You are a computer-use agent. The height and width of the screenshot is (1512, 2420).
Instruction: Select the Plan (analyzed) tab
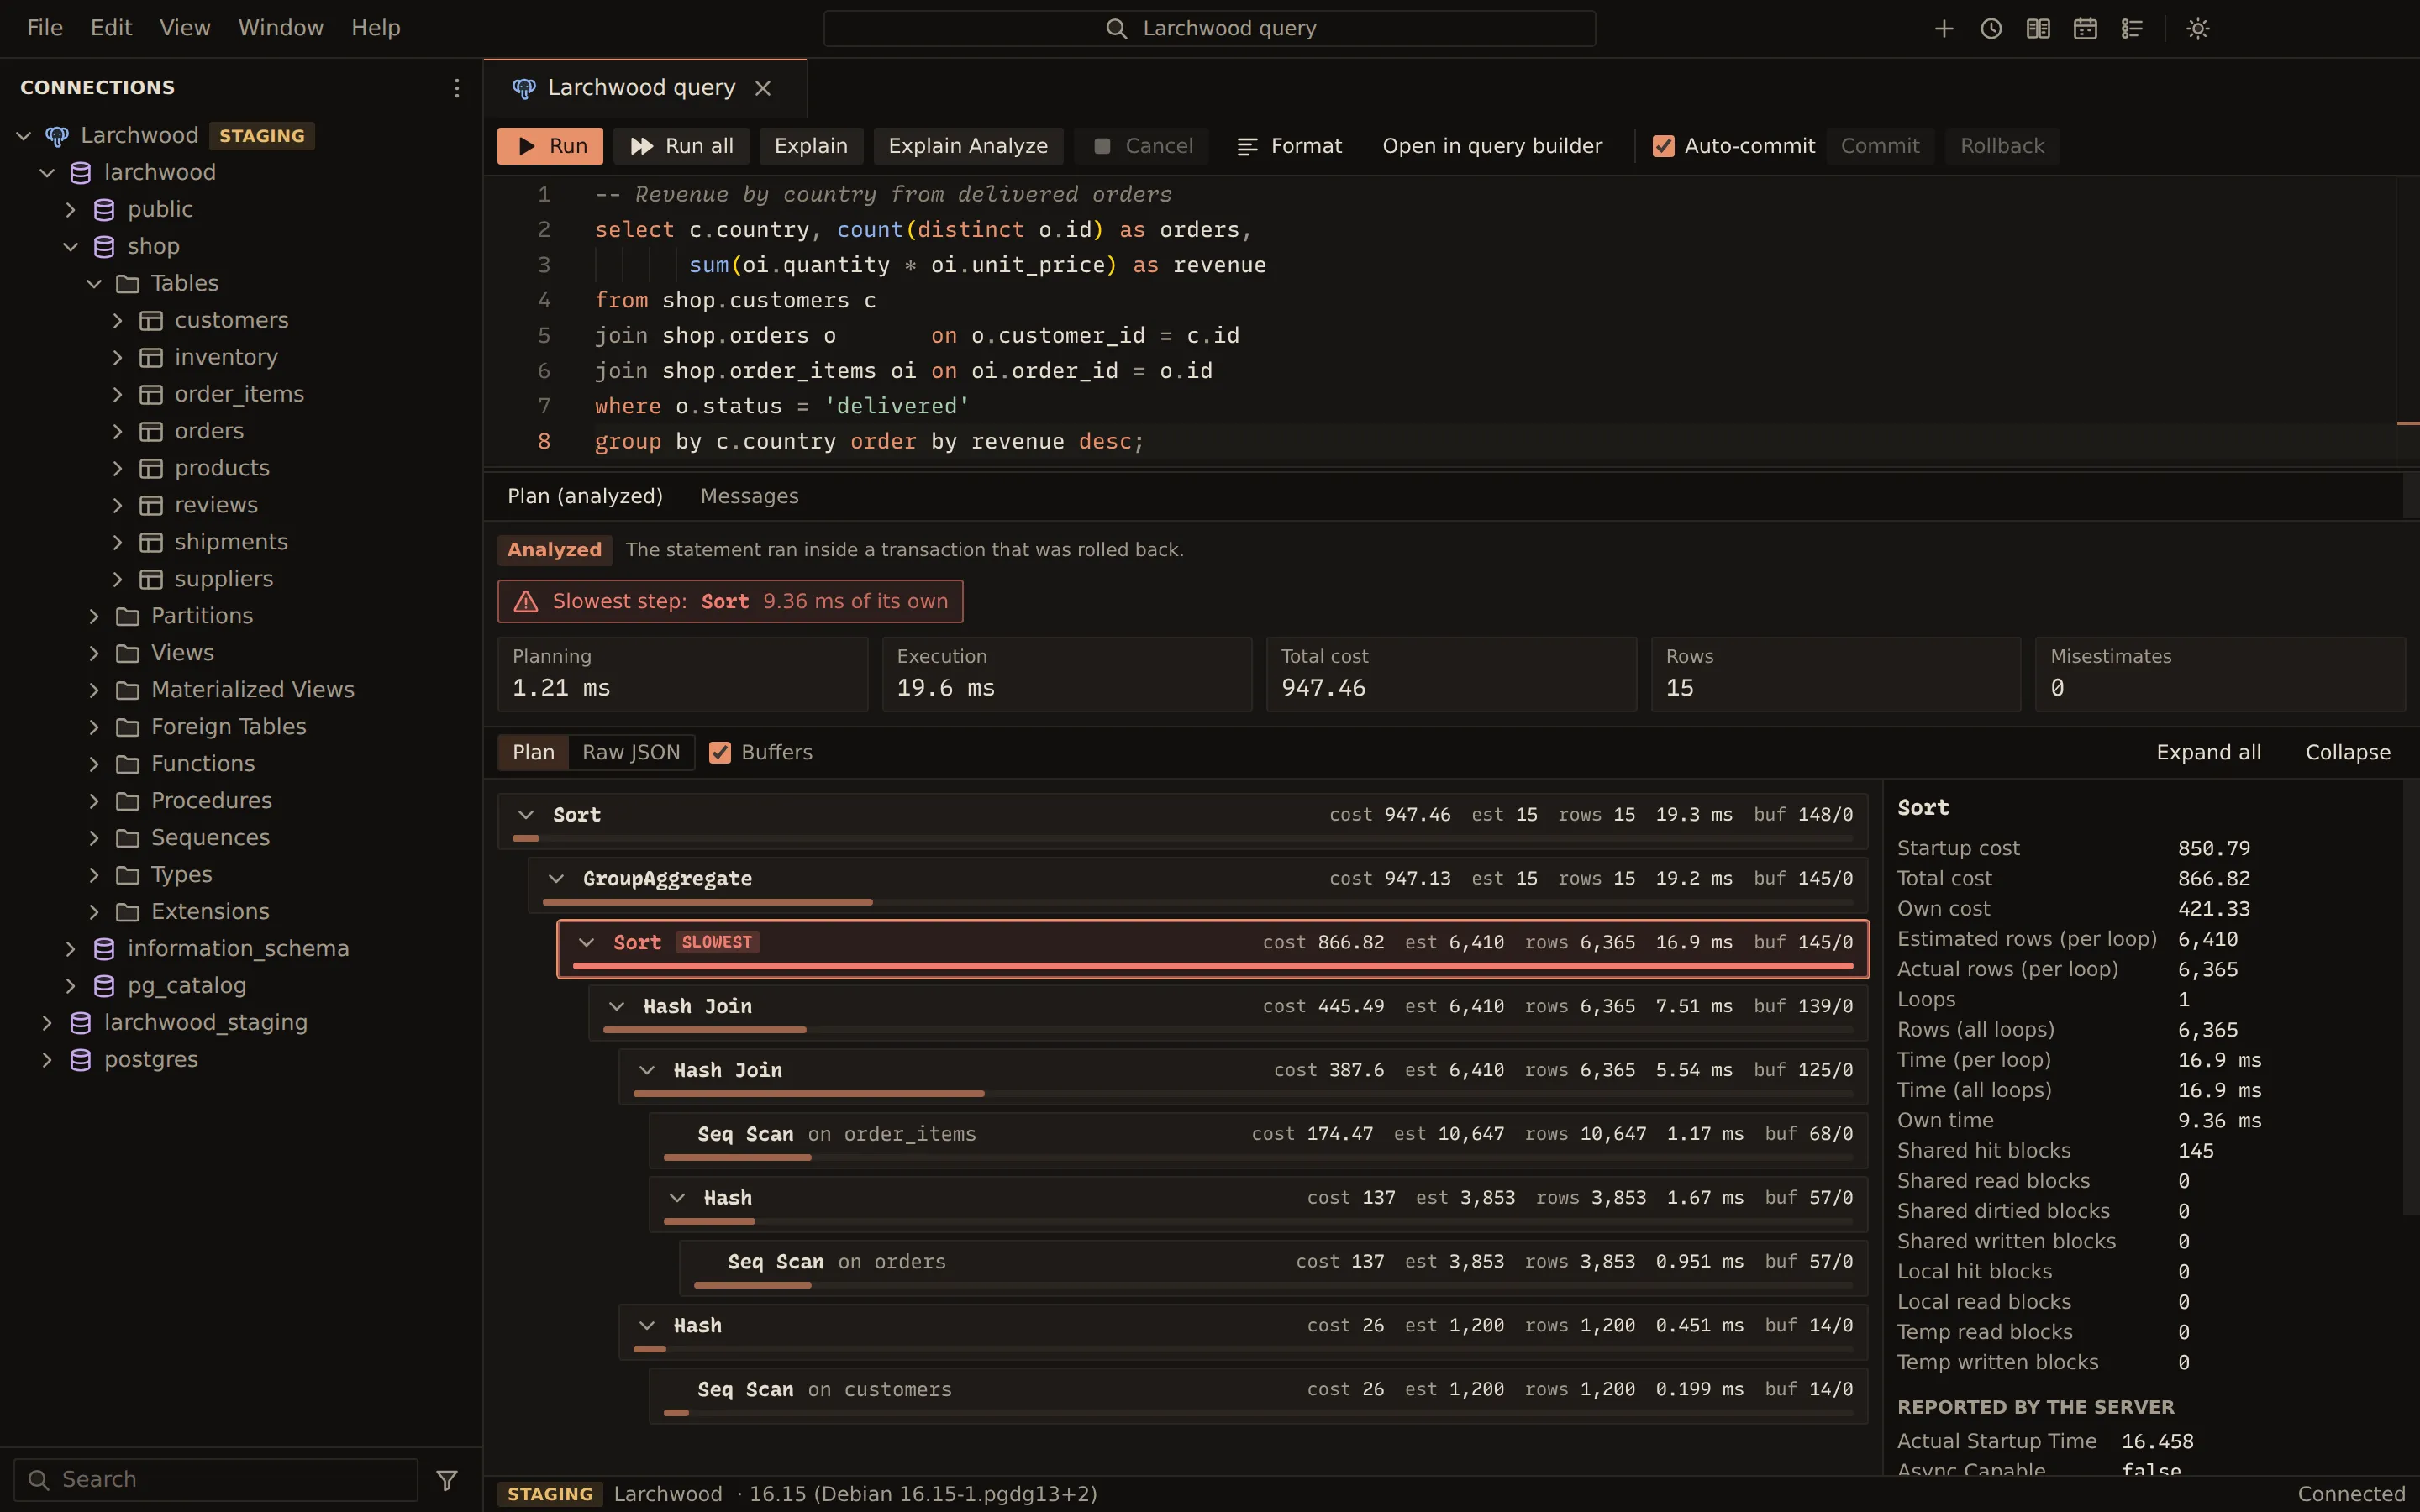coord(585,496)
